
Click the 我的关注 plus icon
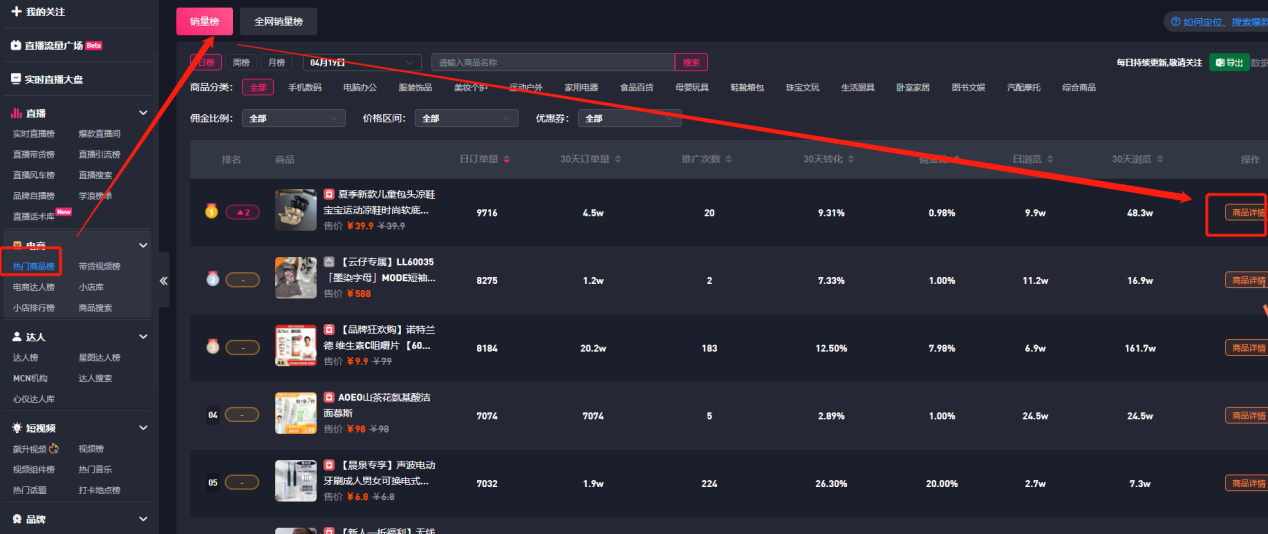16,11
